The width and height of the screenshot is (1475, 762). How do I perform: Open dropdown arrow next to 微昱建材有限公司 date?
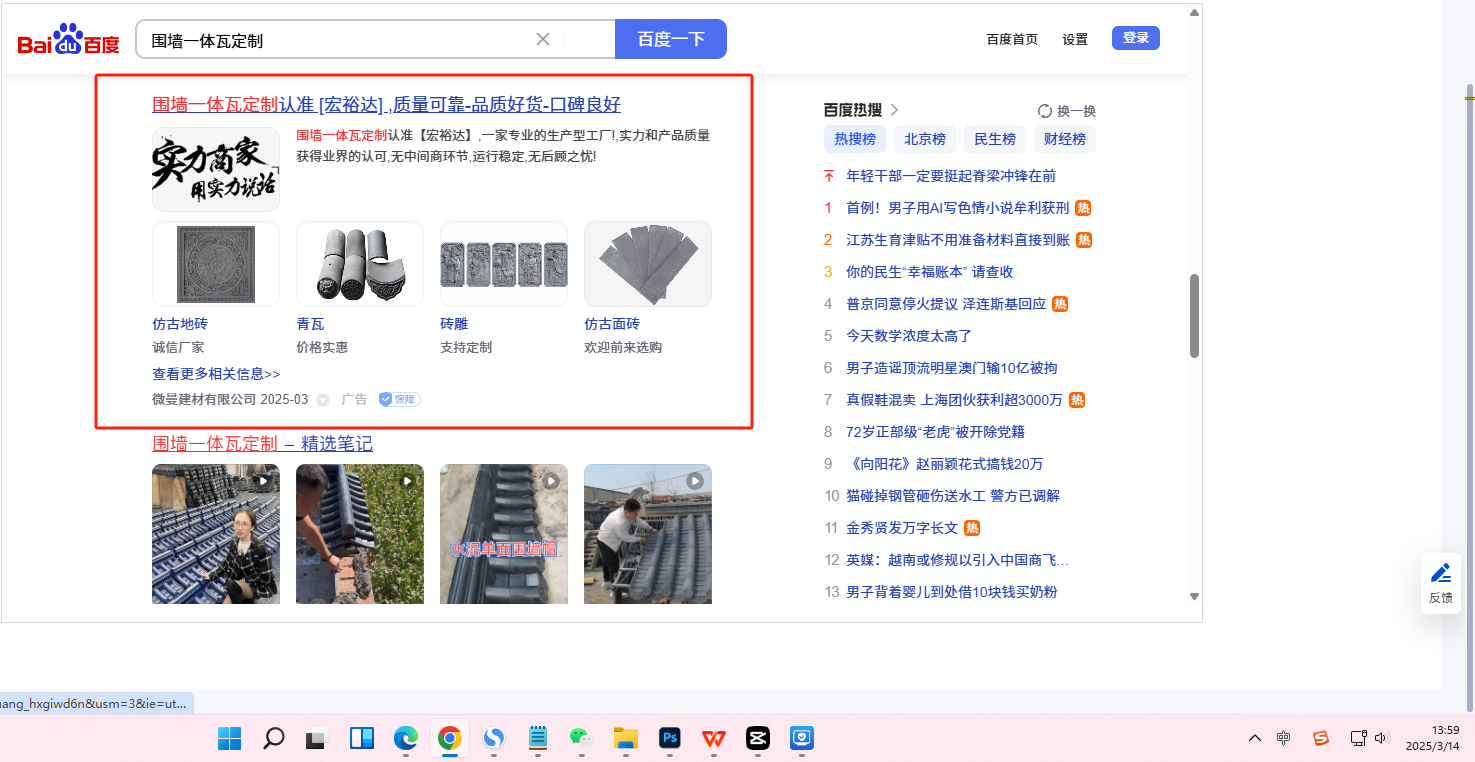pos(323,400)
